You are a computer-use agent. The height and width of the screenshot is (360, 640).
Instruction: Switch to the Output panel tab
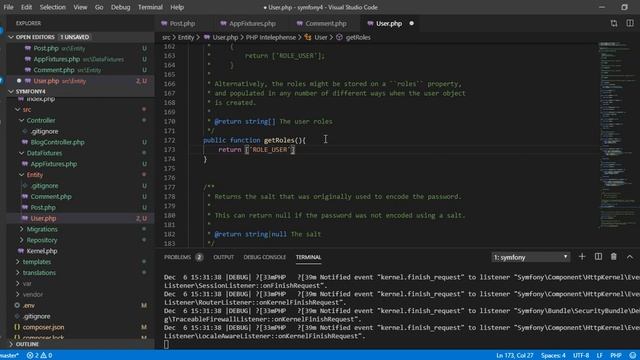[224, 257]
